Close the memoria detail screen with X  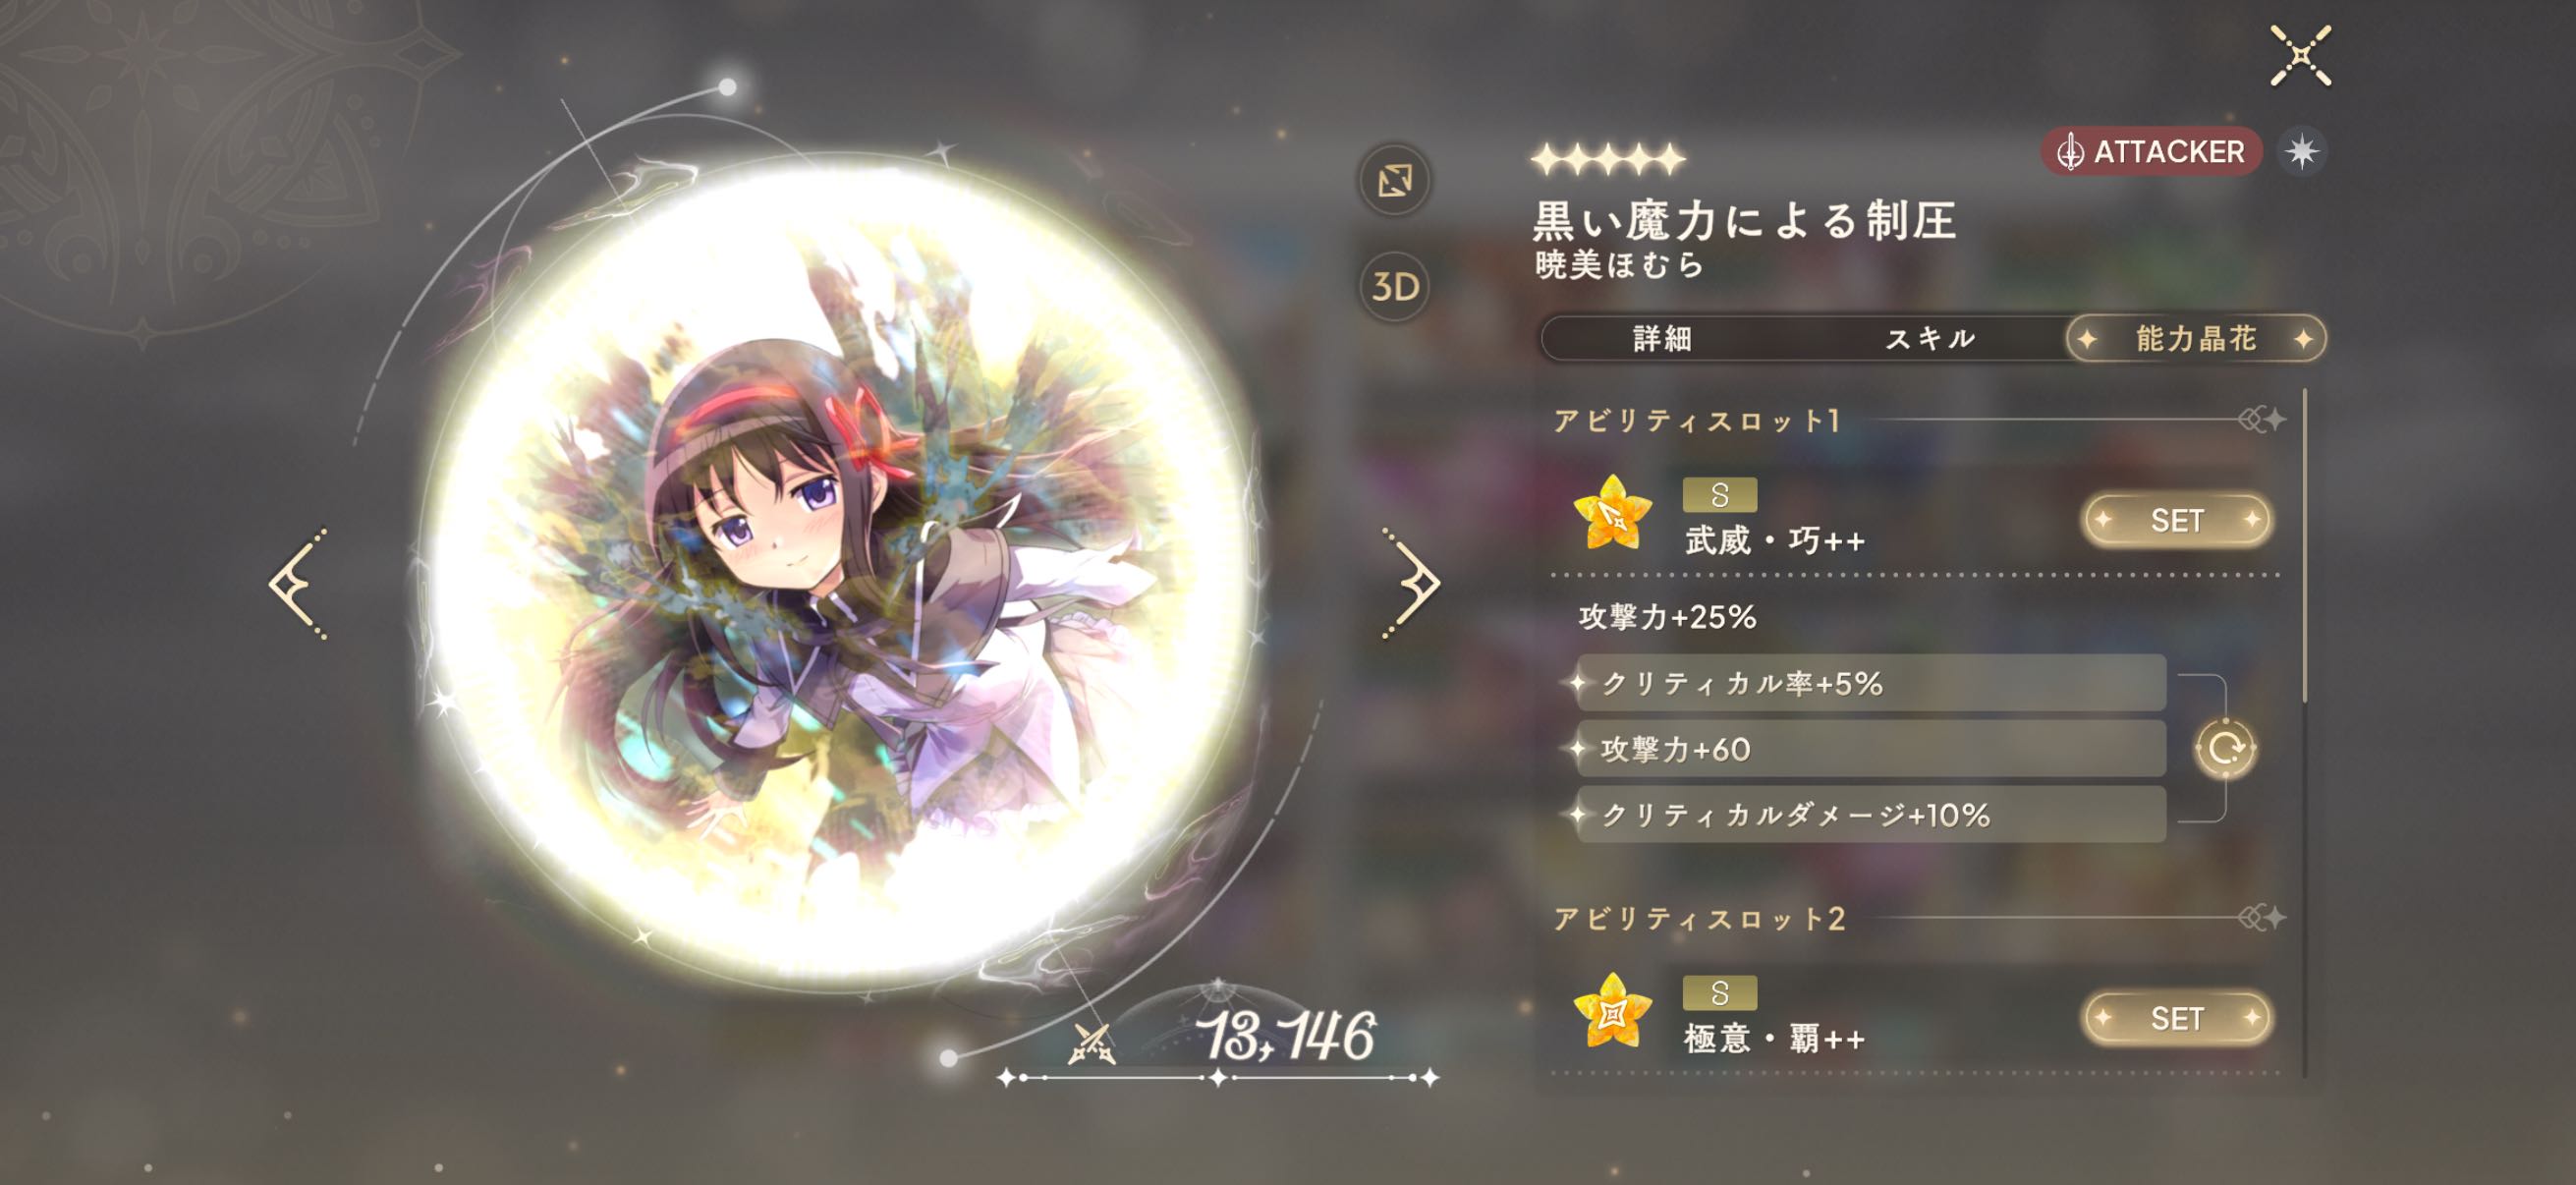tap(2300, 56)
